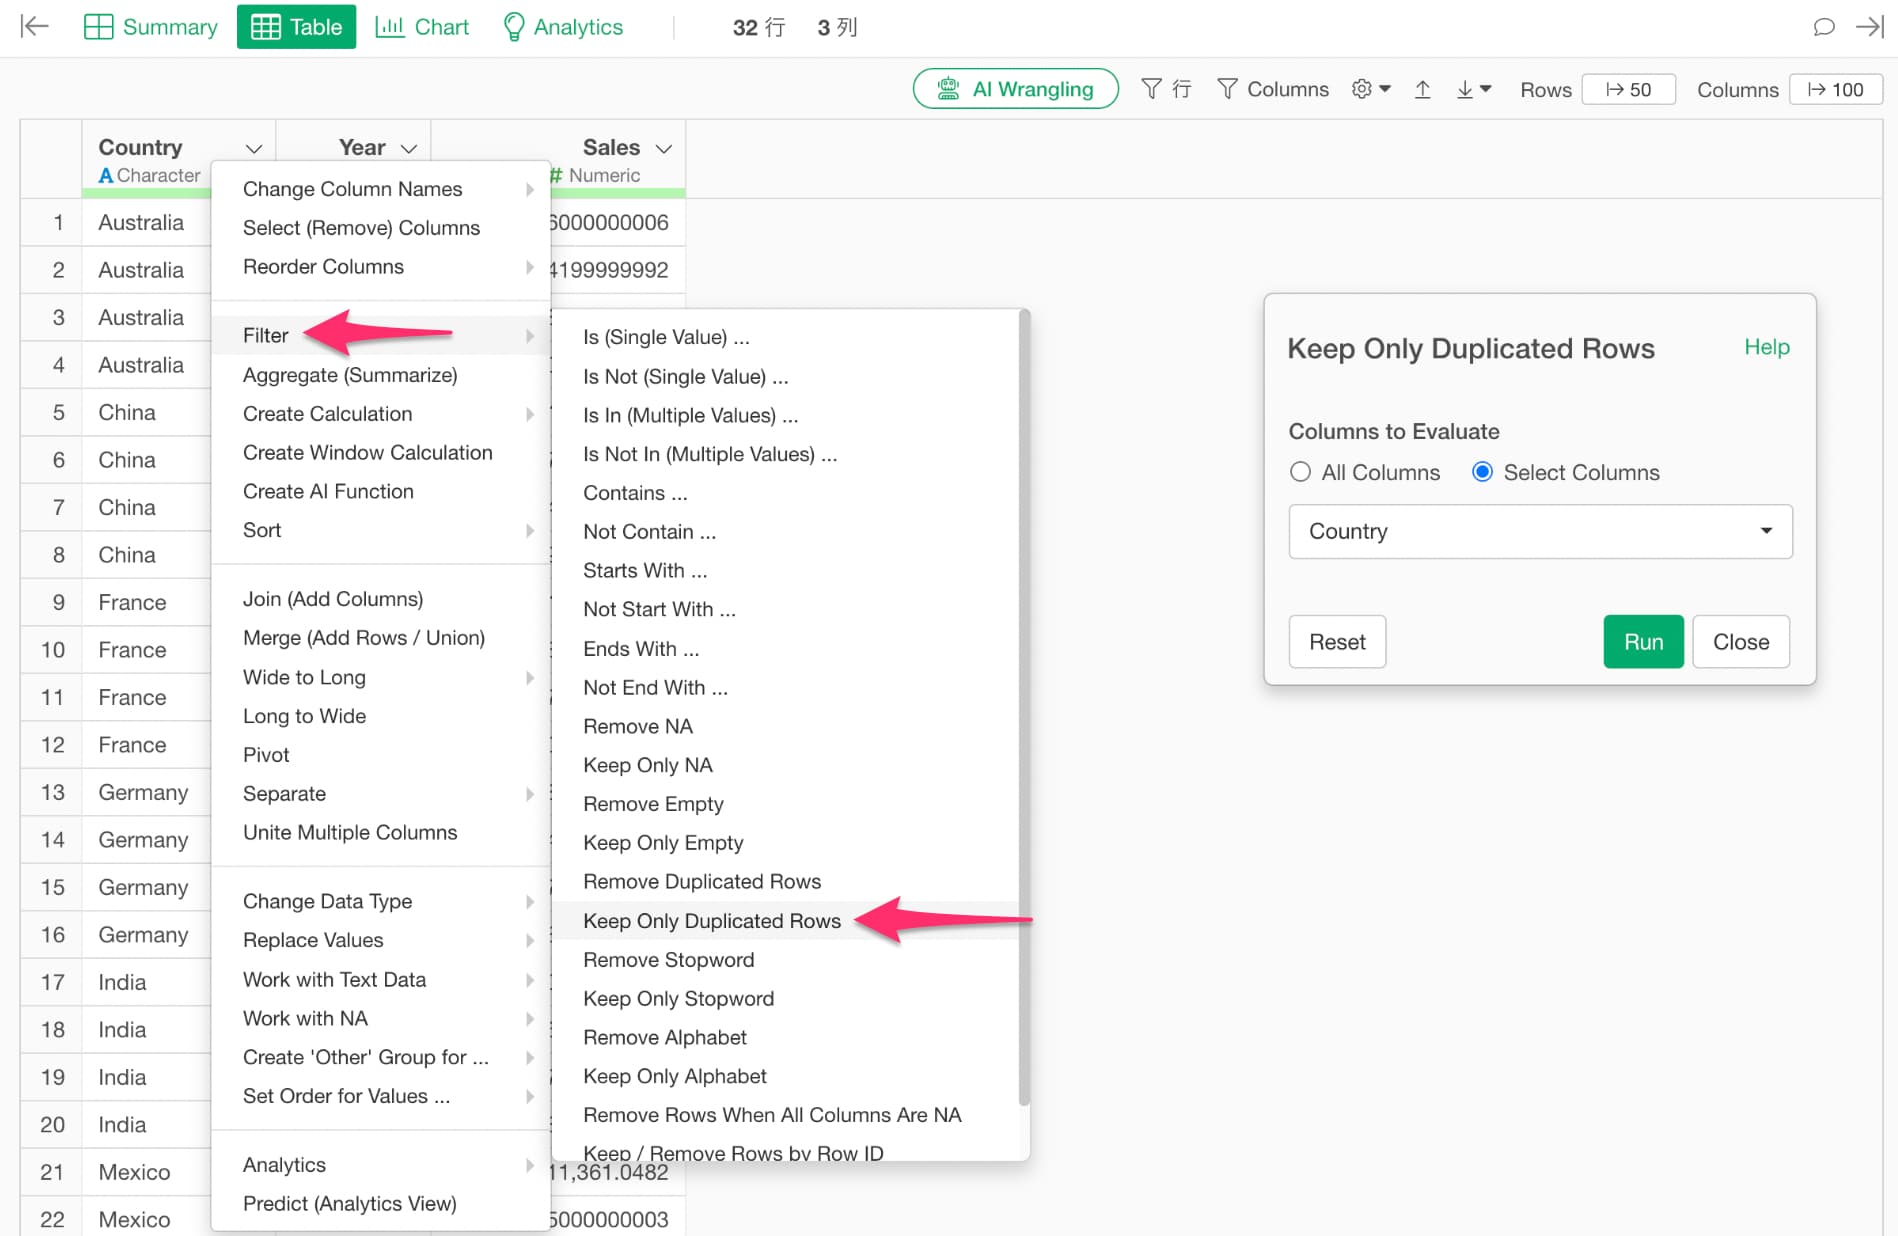Image resolution: width=1898 pixels, height=1236 pixels.
Task: Open the download arrow menu
Action: [x=1473, y=89]
